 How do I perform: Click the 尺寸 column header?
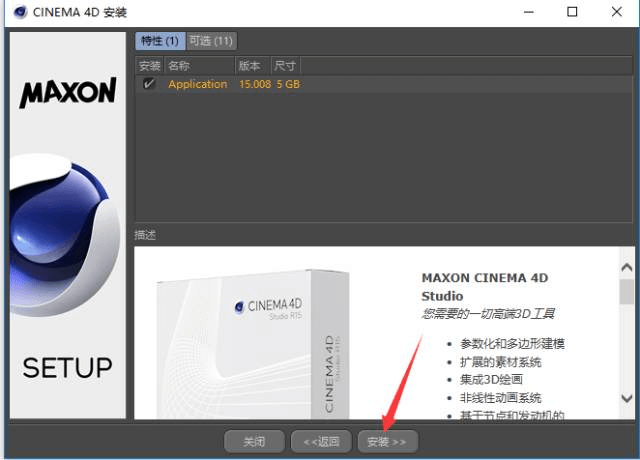point(285,65)
